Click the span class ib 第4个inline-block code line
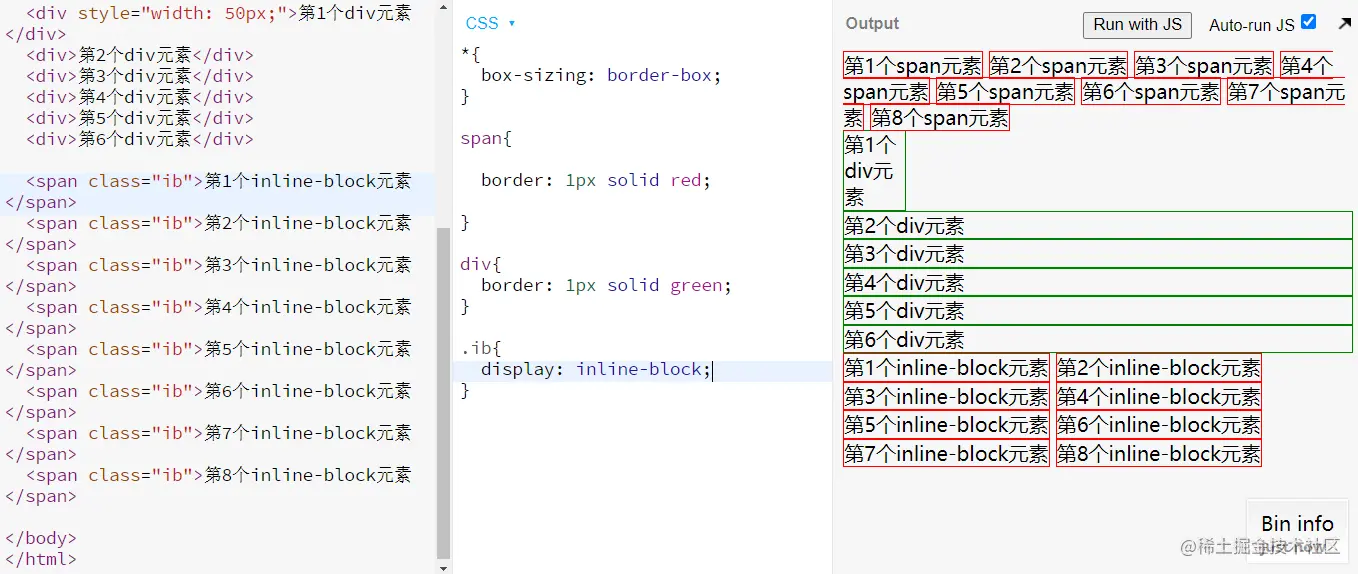This screenshot has height=574, width=1358. tap(218, 307)
